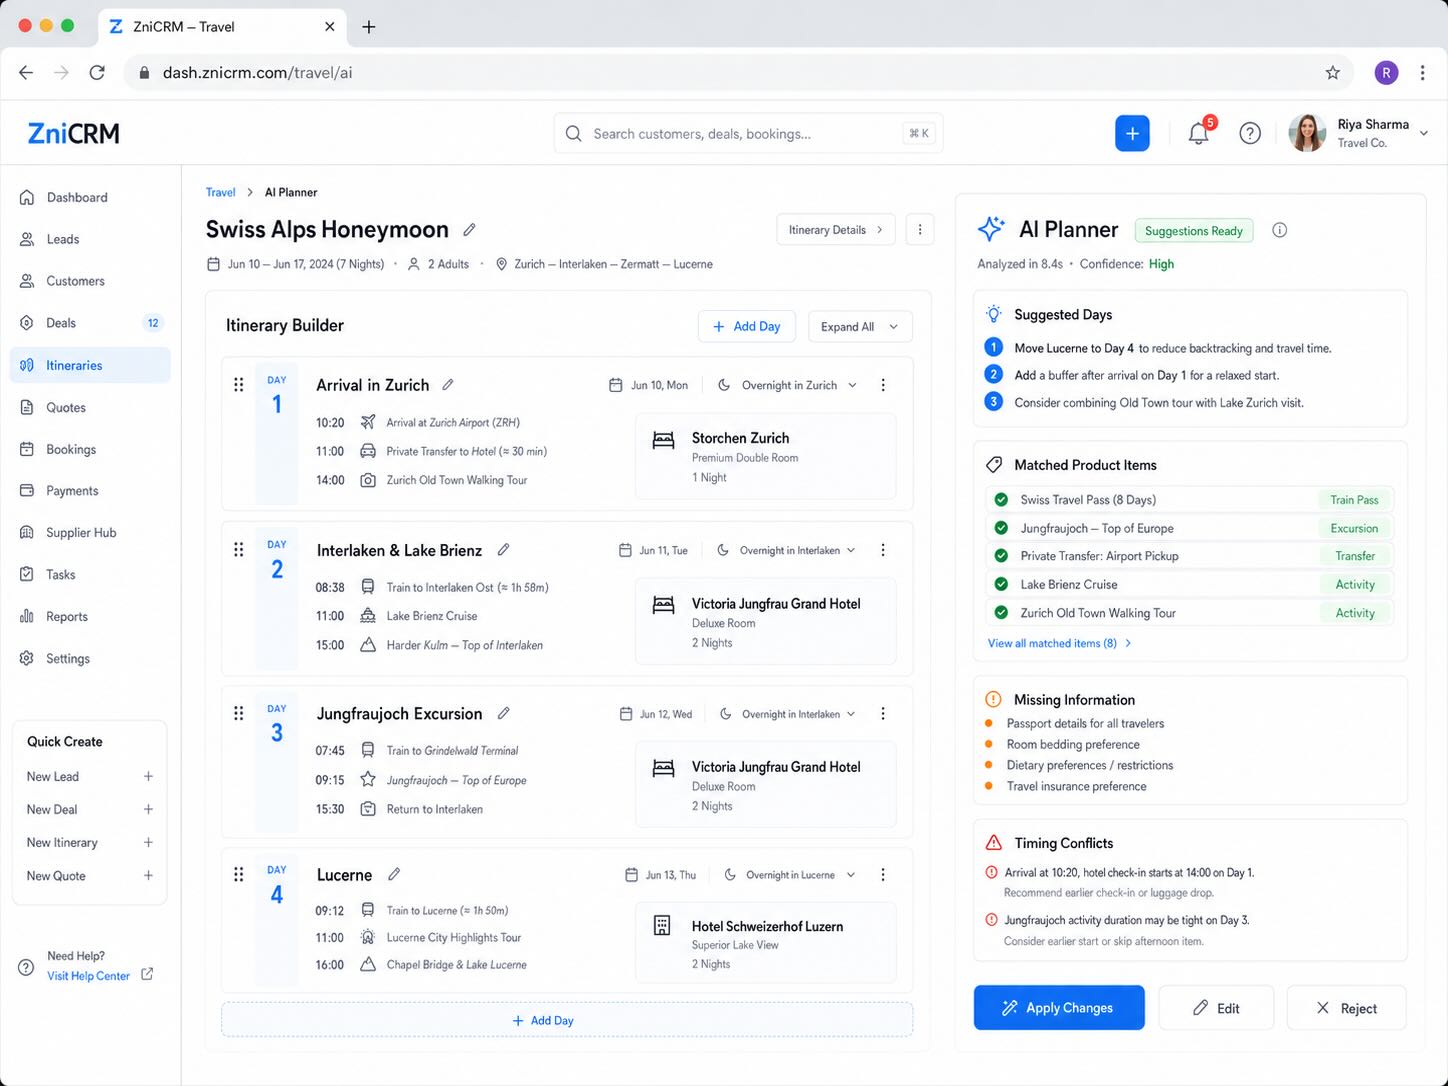Click the Hotel Schweizerhof Luzern building icon
The image size is (1448, 1086).
[x=662, y=926]
